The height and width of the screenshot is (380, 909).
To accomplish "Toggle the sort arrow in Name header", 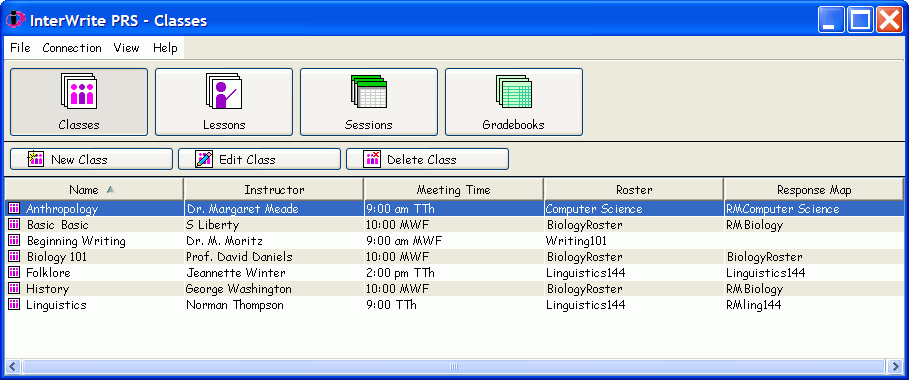I will [110, 189].
